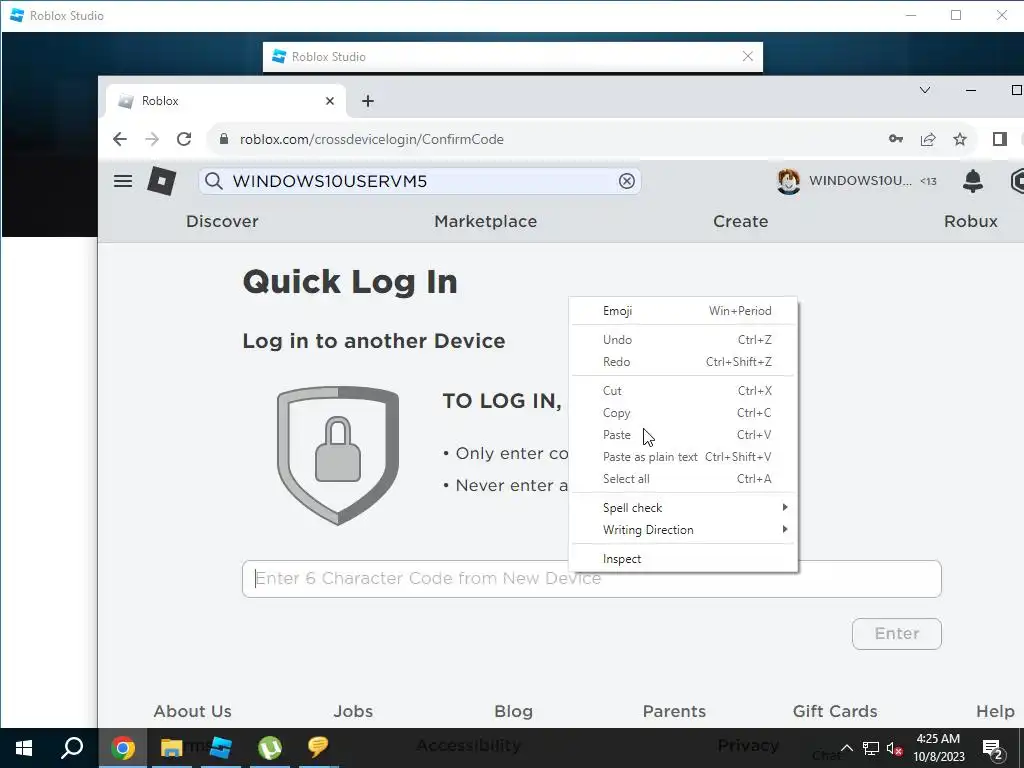The width and height of the screenshot is (1024, 768).
Task: Choose Paste as plain text
Action: point(683,457)
